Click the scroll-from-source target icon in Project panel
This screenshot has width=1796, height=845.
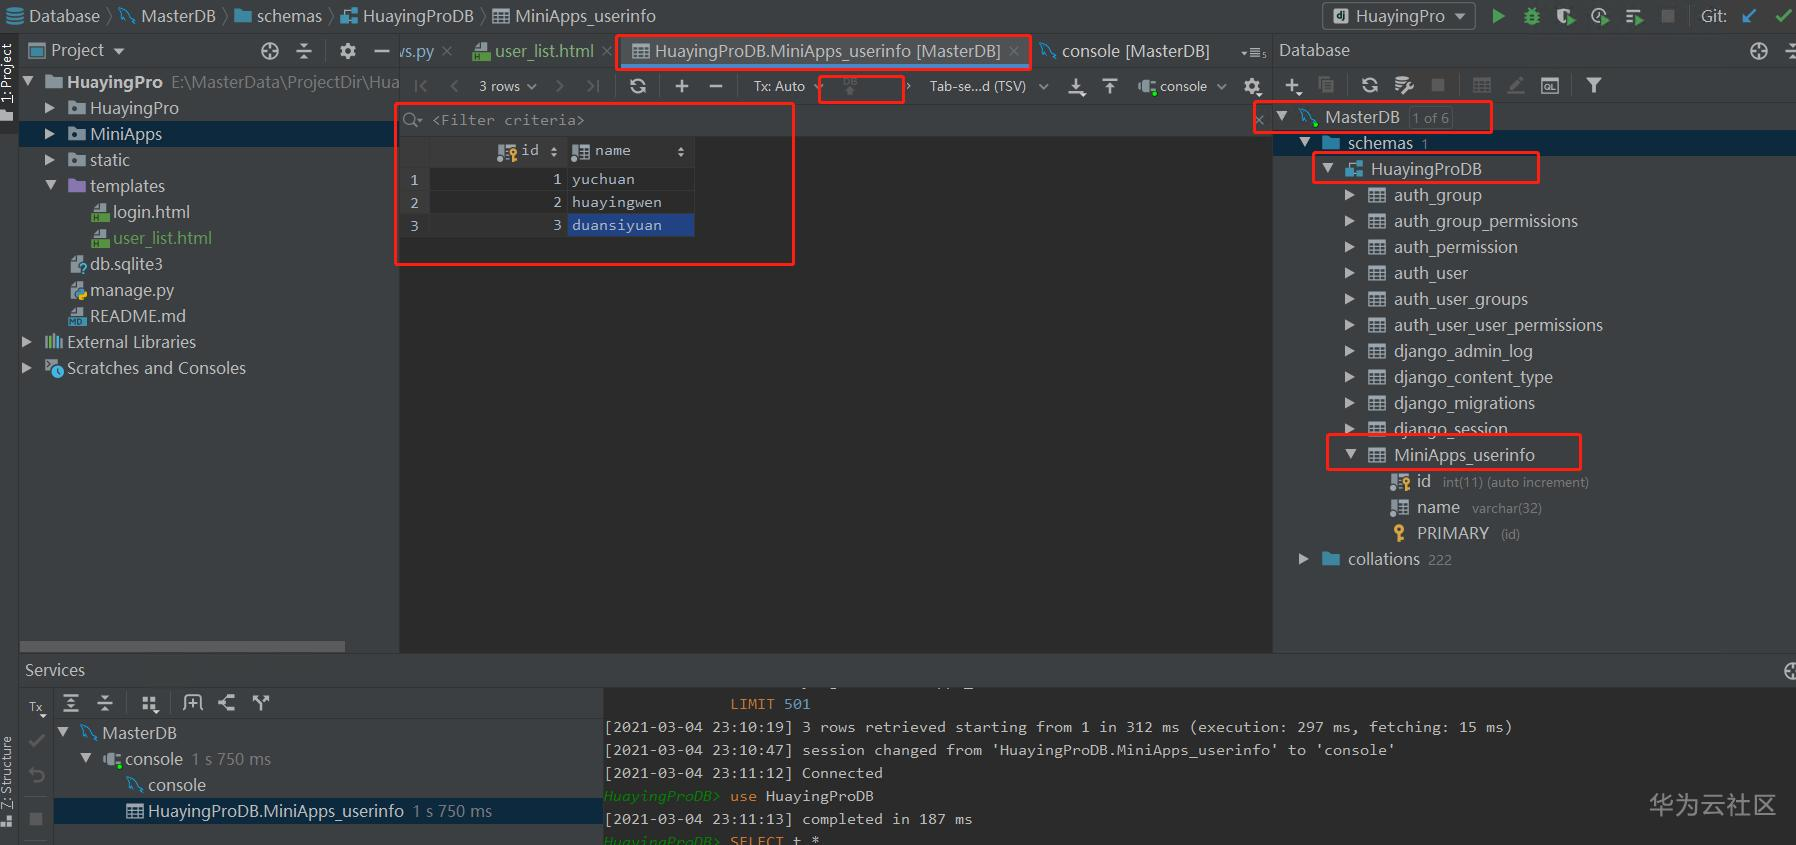pyautogui.click(x=270, y=51)
